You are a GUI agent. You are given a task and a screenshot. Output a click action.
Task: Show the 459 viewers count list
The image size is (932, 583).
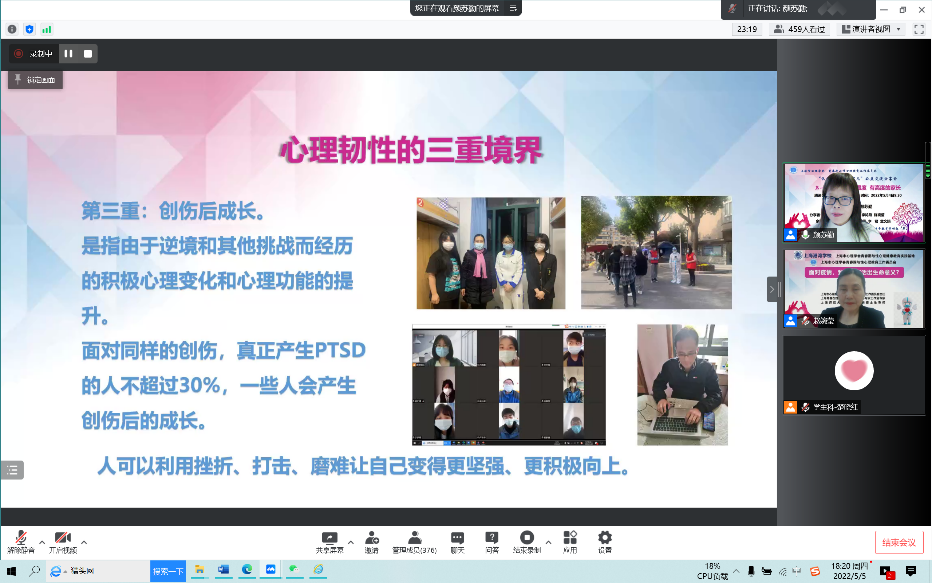(800, 29)
